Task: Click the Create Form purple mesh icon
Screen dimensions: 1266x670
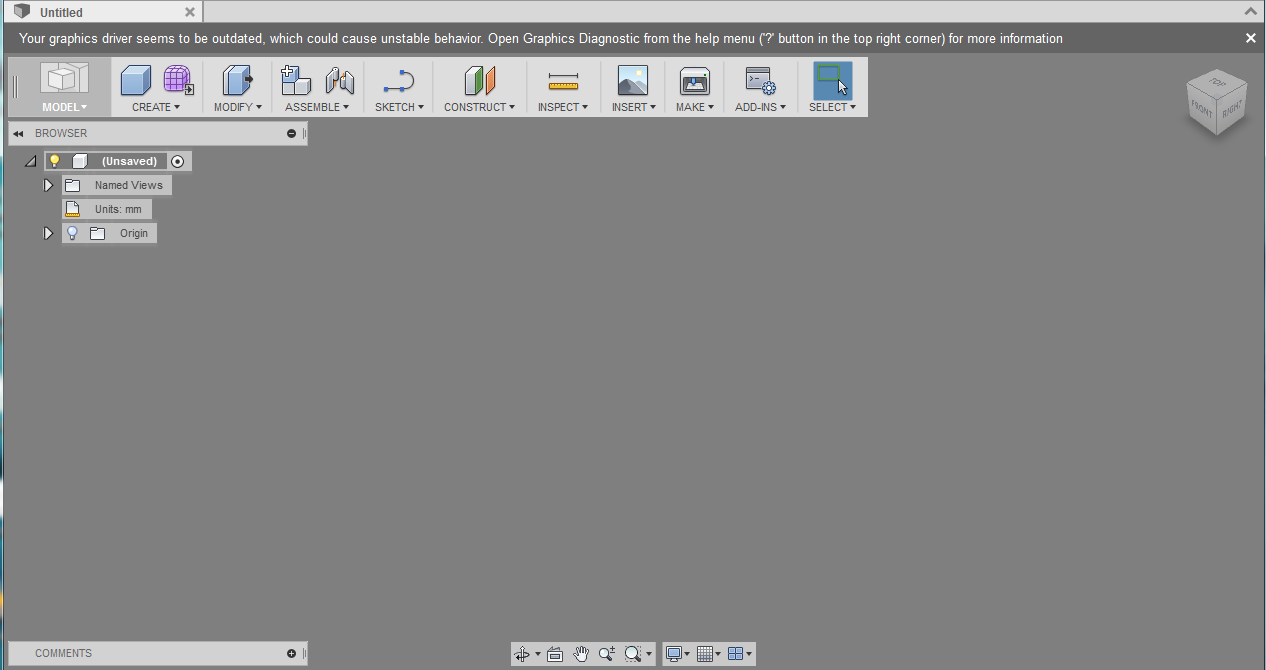Action: coord(178,80)
